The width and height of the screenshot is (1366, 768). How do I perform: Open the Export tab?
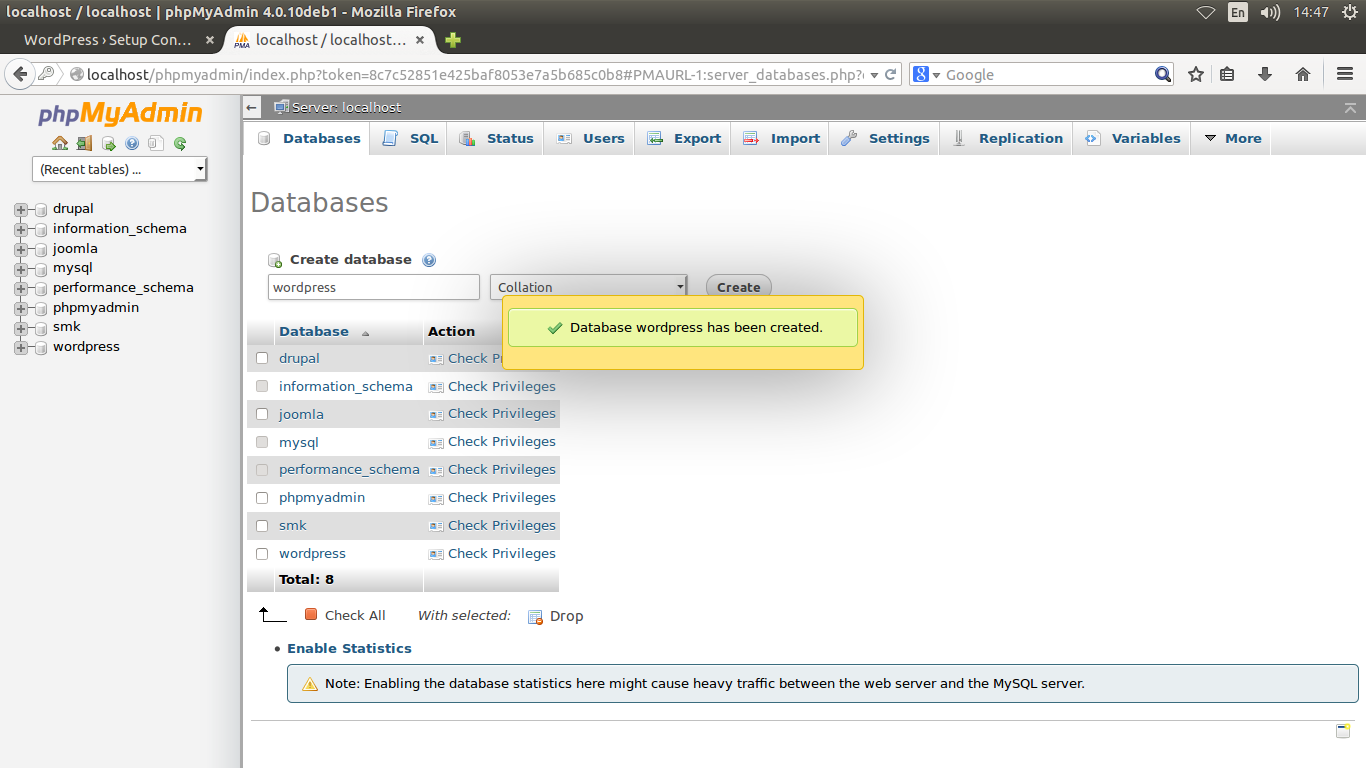click(683, 138)
